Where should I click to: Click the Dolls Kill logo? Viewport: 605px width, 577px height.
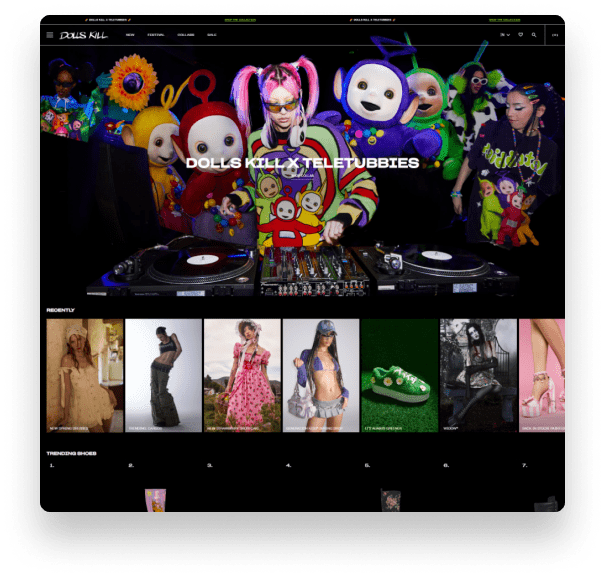[x=84, y=35]
